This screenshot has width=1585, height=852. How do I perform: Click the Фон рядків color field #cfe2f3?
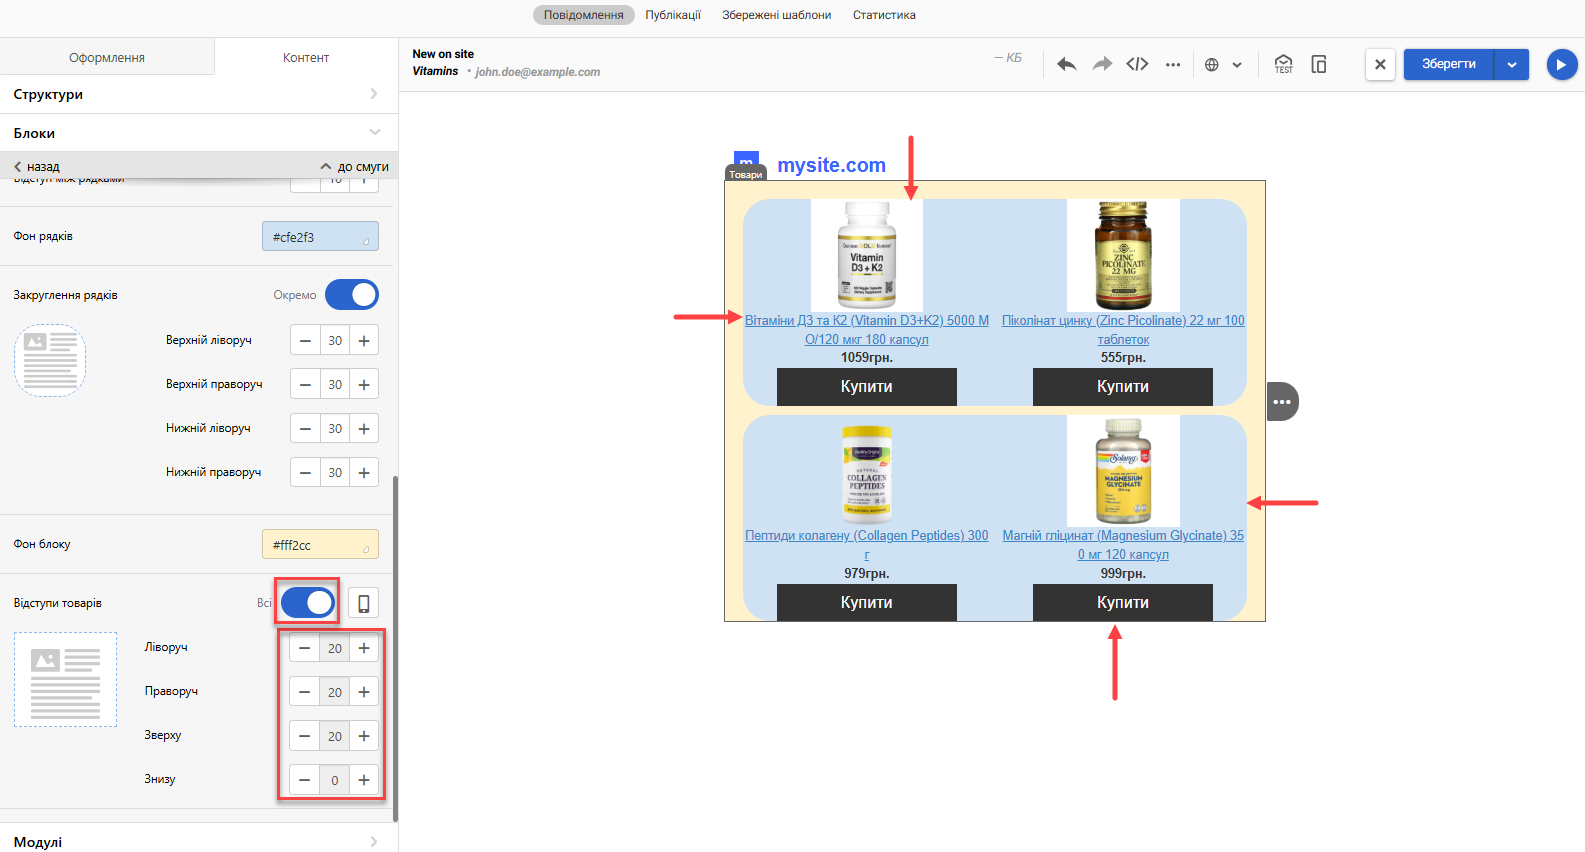(320, 236)
